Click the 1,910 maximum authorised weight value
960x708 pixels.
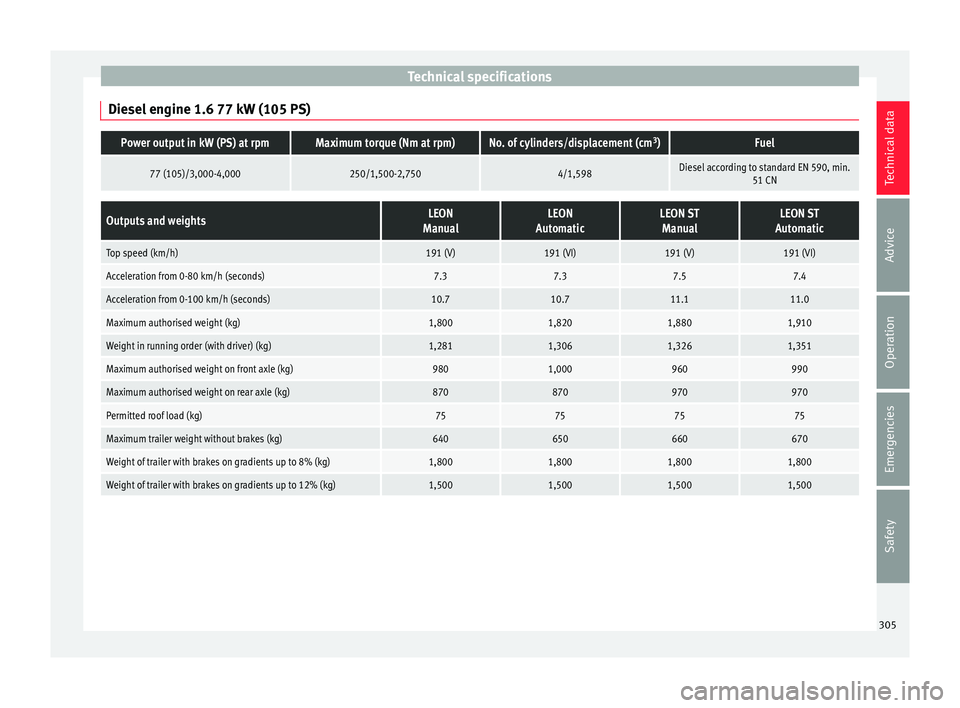(799, 323)
